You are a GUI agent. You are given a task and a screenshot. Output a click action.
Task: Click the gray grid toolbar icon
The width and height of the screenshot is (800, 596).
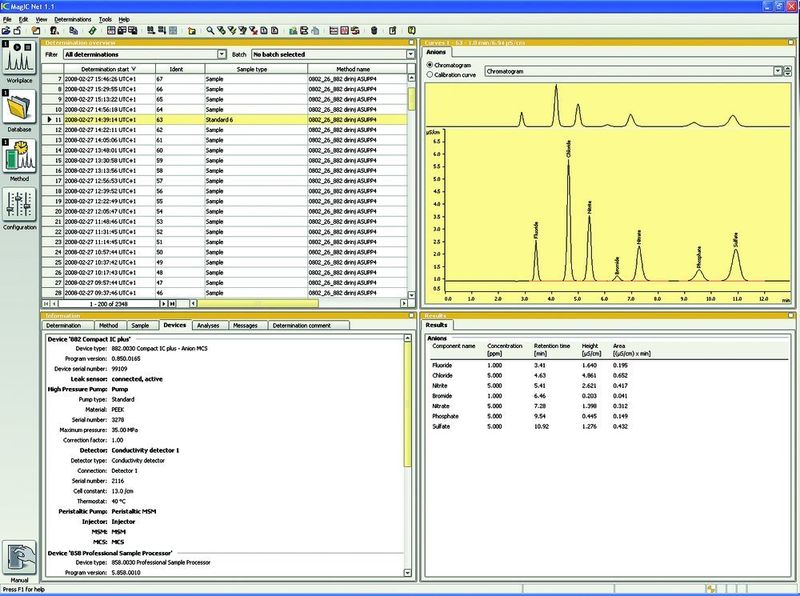(173, 31)
